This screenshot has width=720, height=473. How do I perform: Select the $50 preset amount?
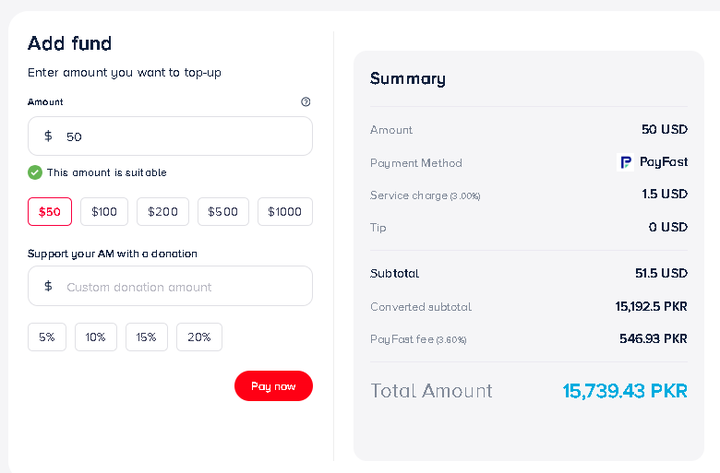point(50,211)
